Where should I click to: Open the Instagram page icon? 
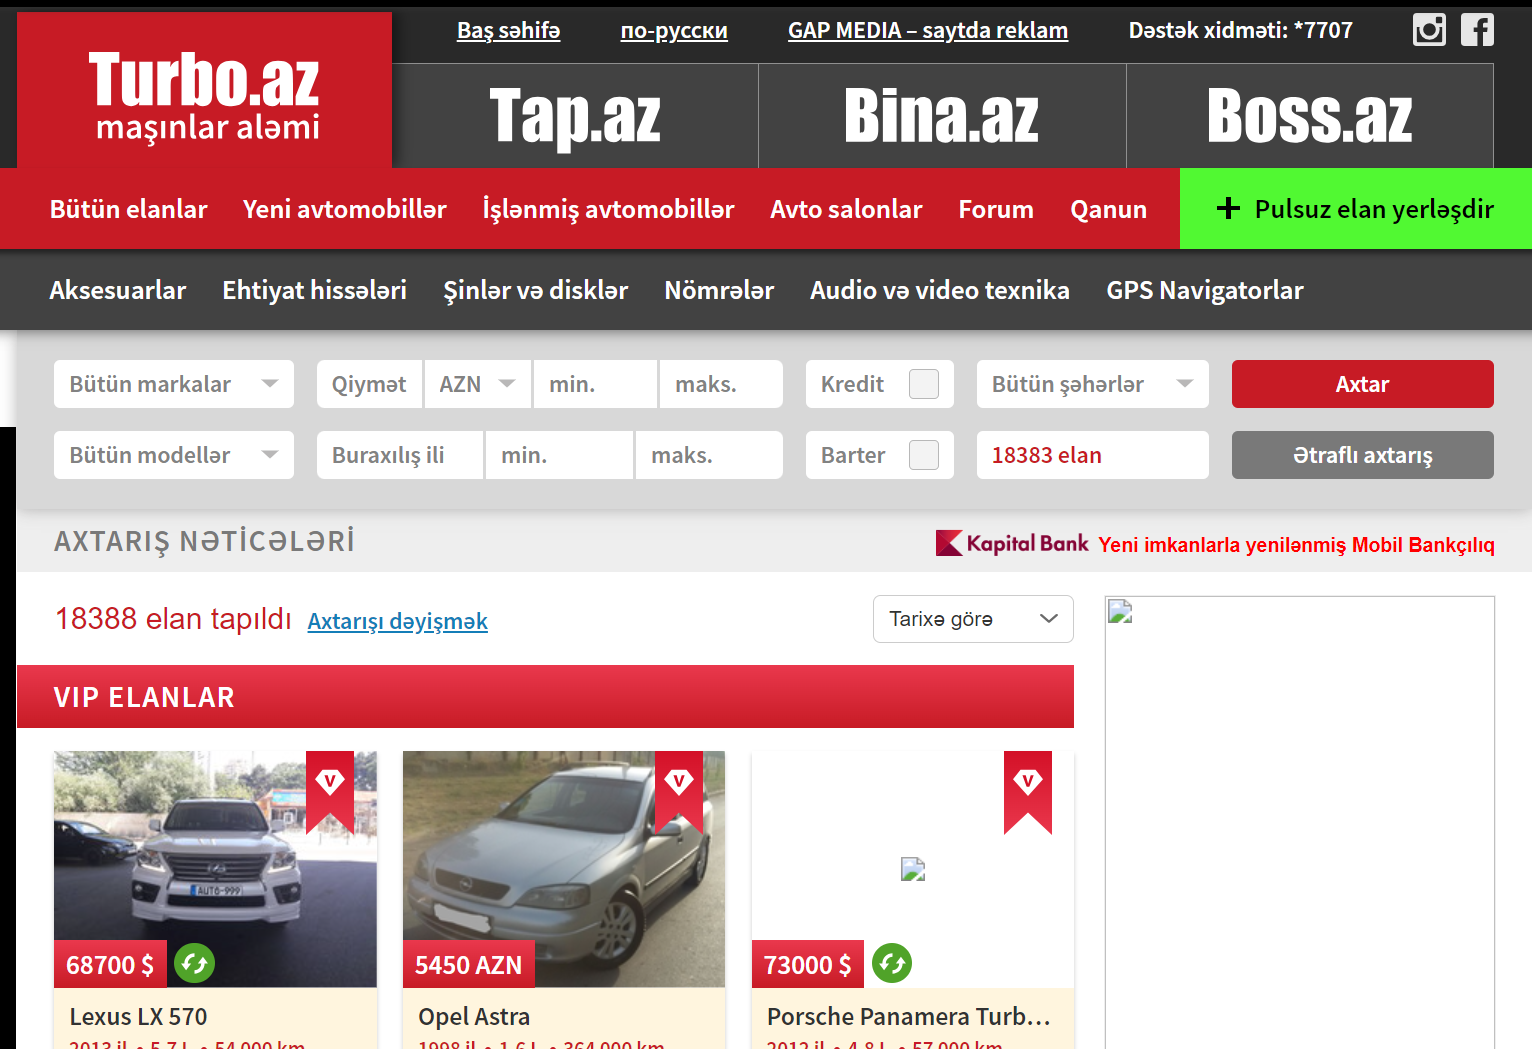point(1429,30)
